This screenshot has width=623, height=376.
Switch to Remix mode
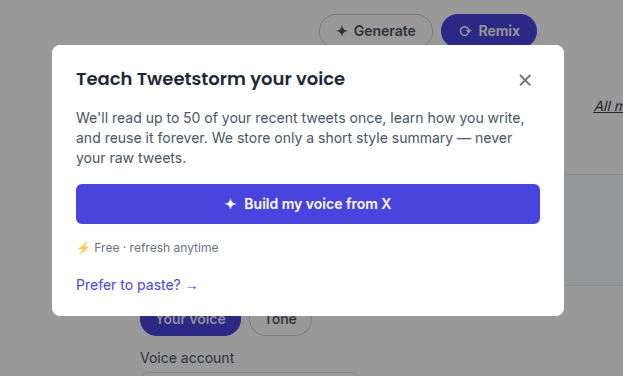click(x=489, y=31)
